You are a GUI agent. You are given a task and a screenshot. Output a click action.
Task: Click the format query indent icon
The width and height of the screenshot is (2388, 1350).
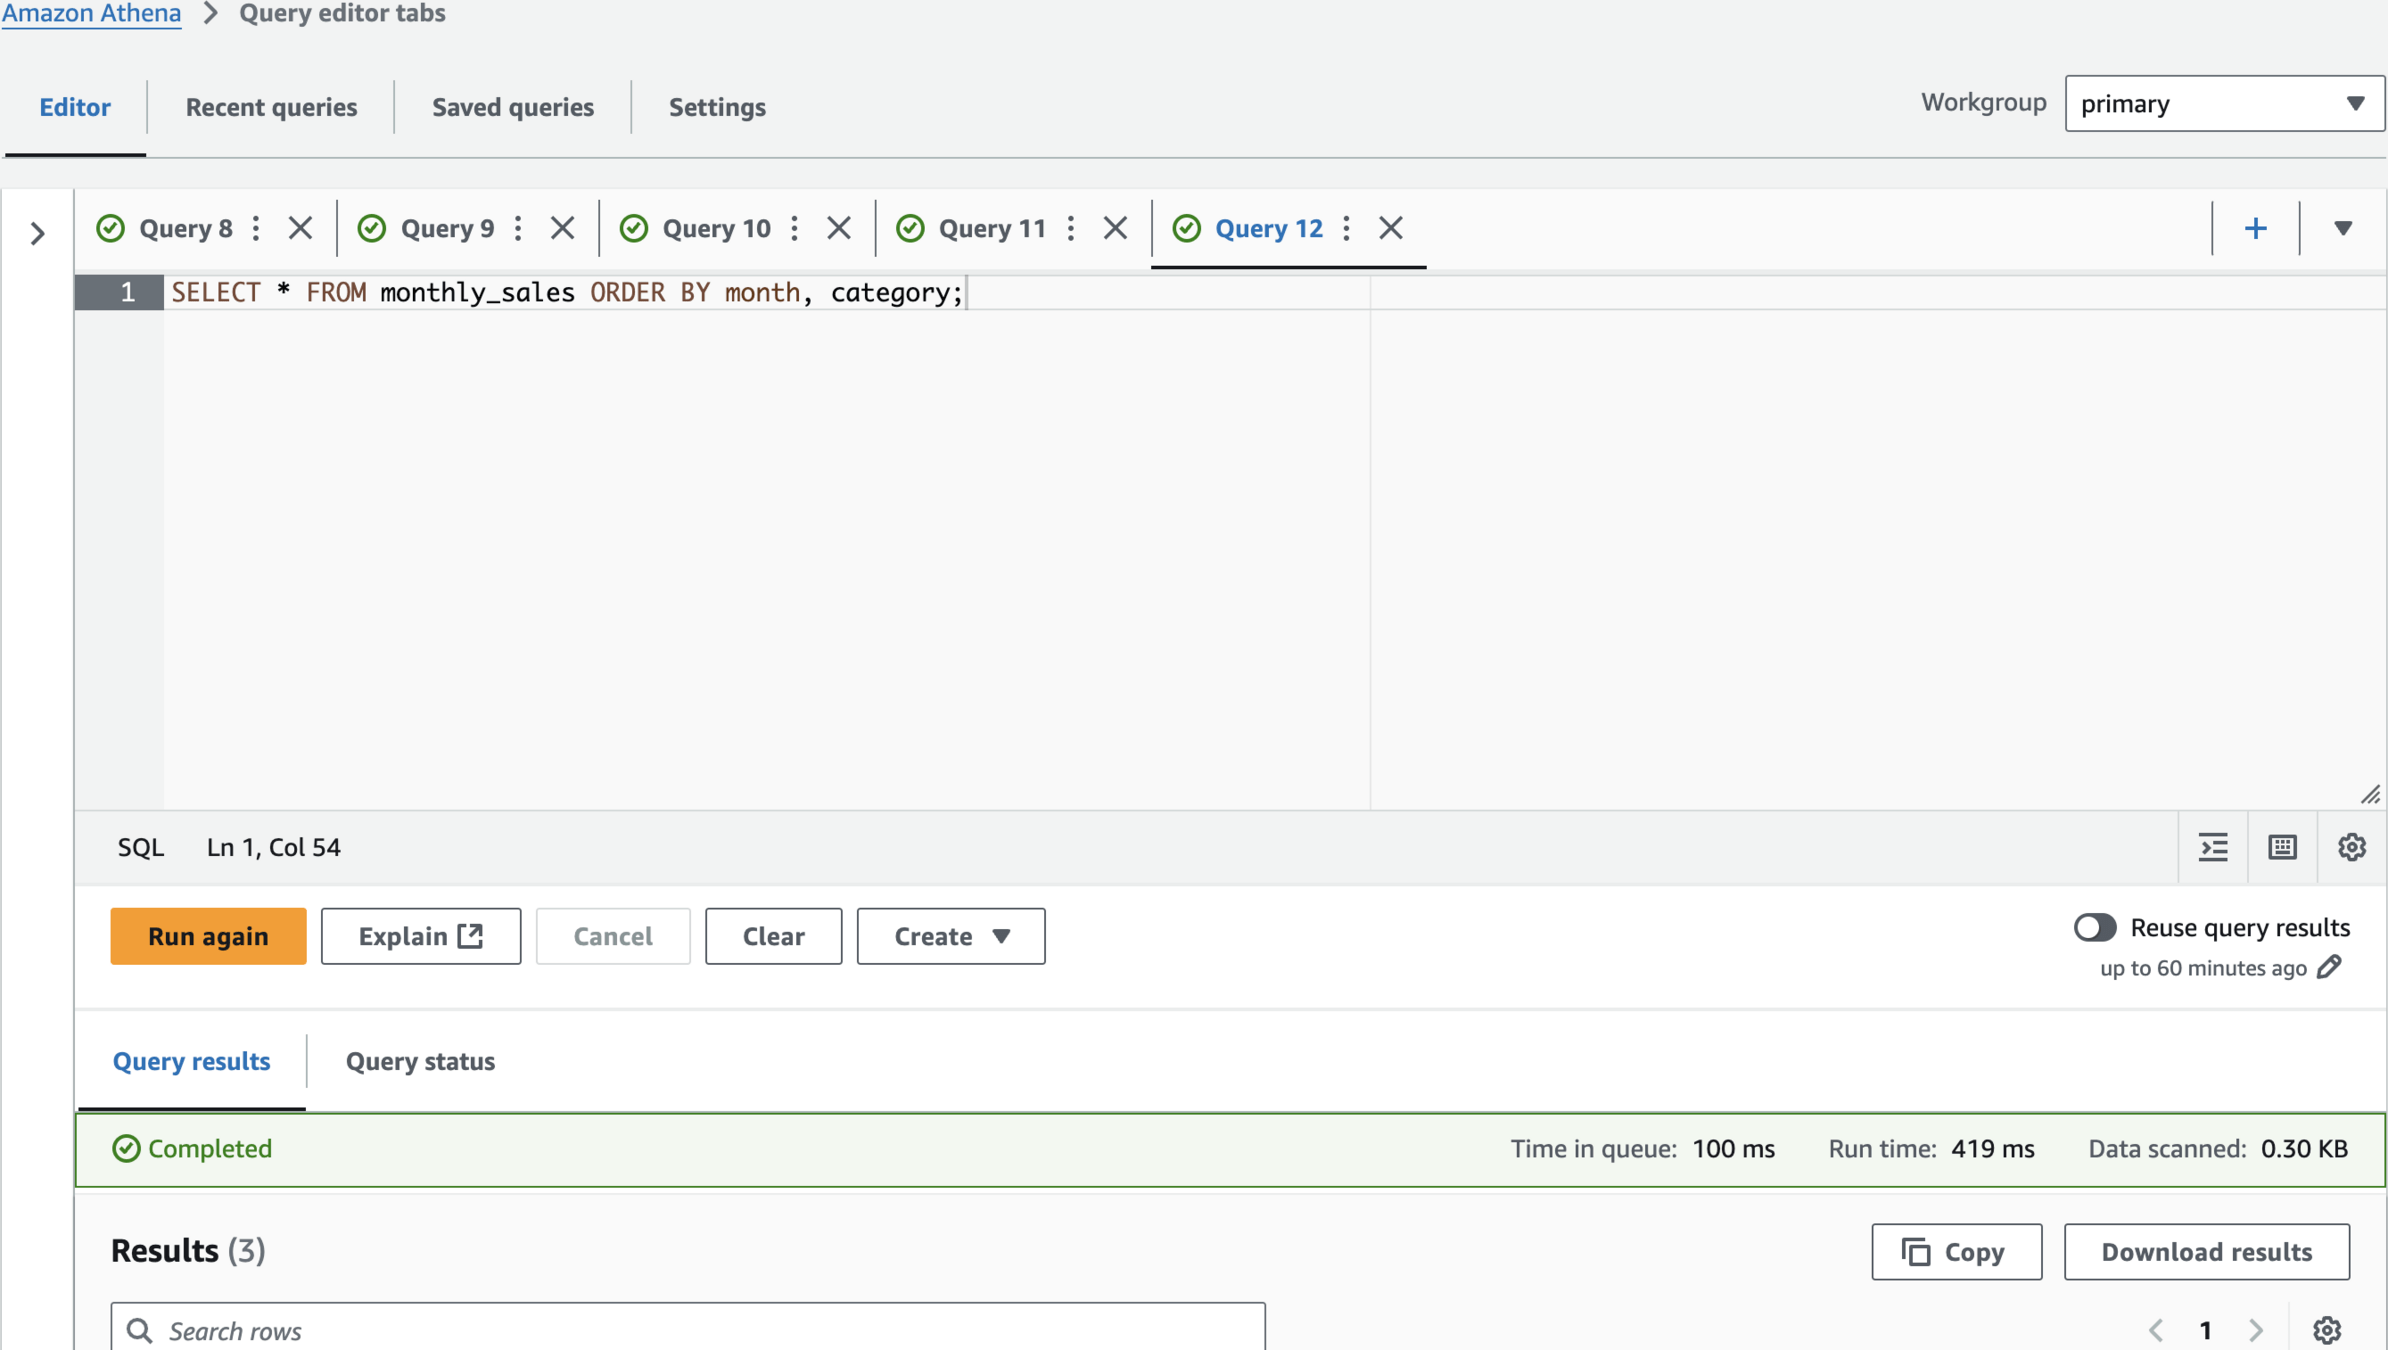[x=2213, y=848]
